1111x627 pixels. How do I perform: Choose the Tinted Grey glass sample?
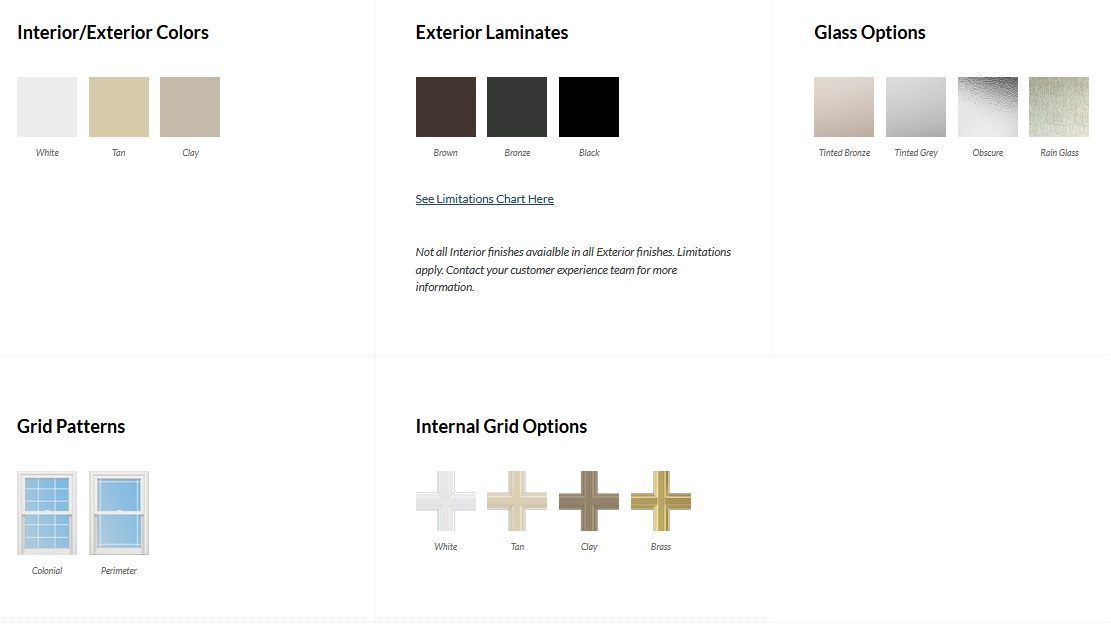[916, 107]
